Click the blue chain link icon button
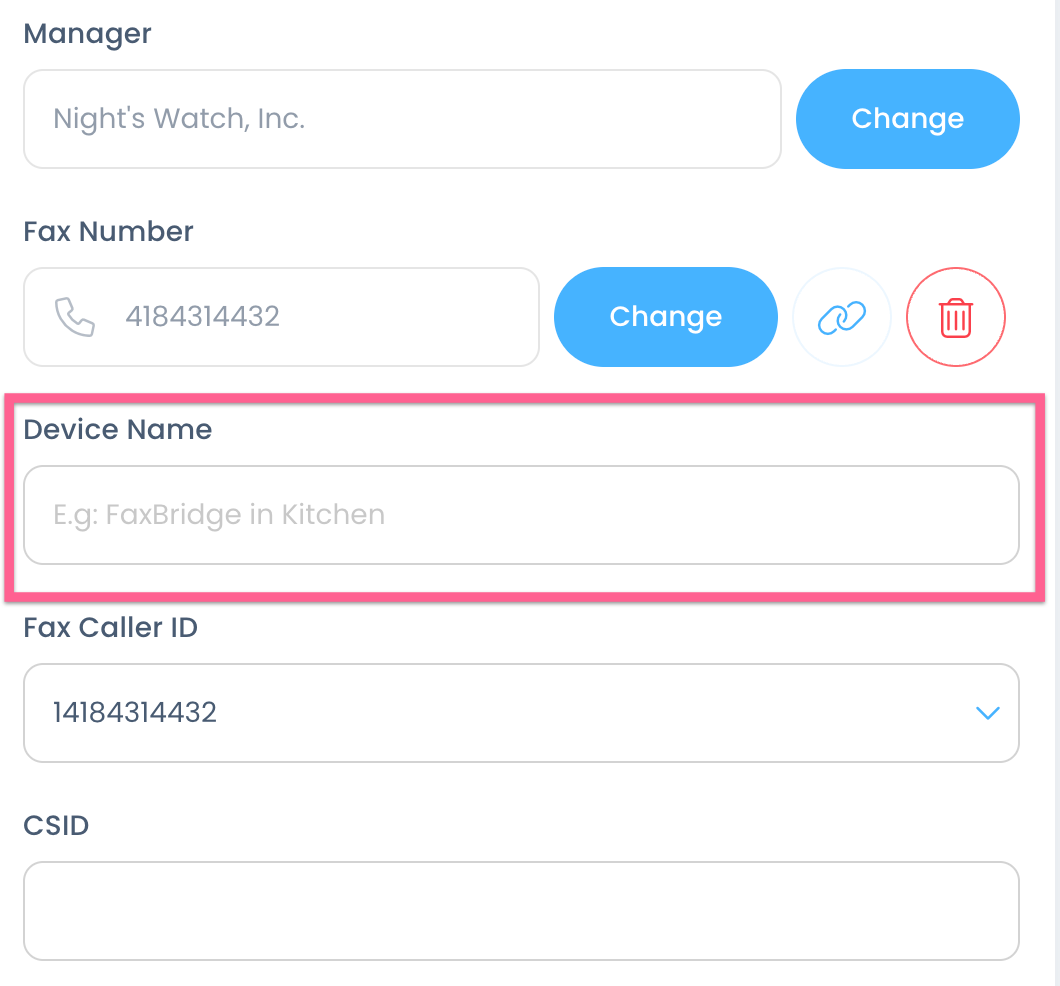Image resolution: width=1060 pixels, height=986 pixels. 842,317
